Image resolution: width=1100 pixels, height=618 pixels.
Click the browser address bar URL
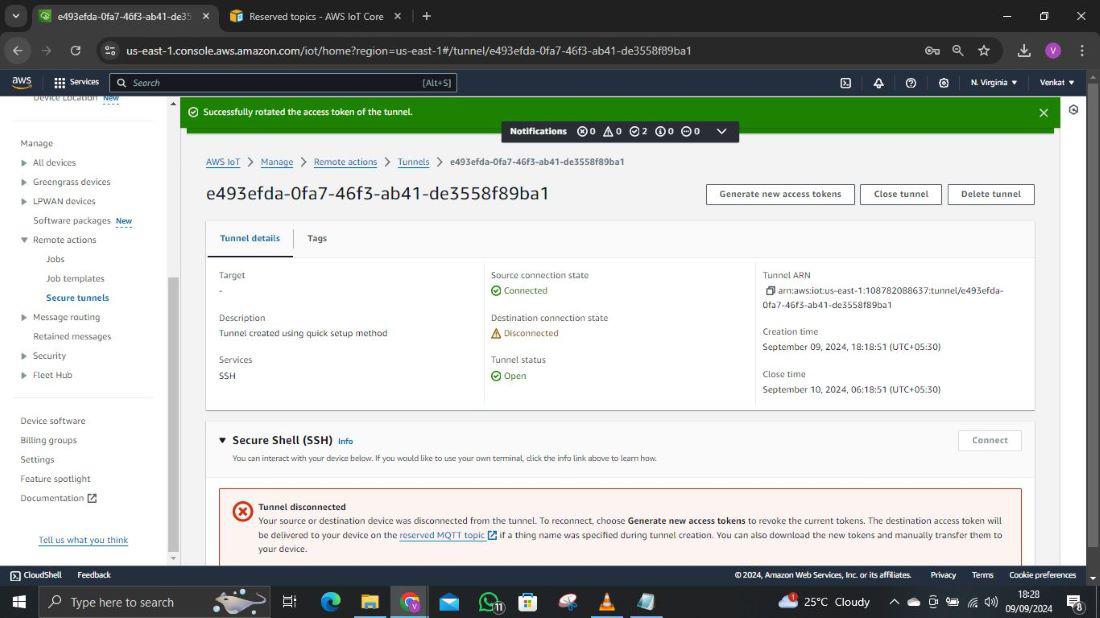coord(408,51)
